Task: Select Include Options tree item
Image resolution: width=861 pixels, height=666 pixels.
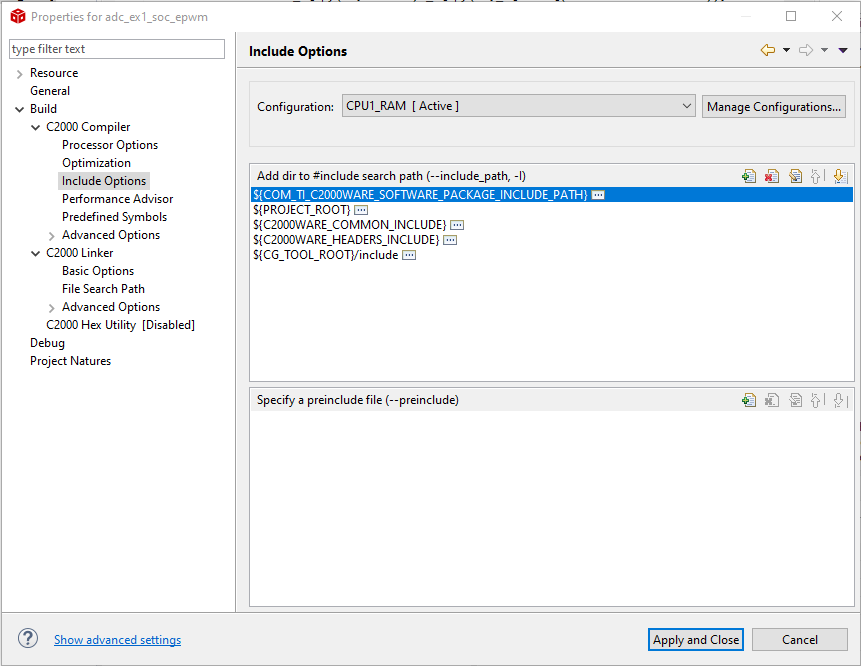Action: click(104, 181)
